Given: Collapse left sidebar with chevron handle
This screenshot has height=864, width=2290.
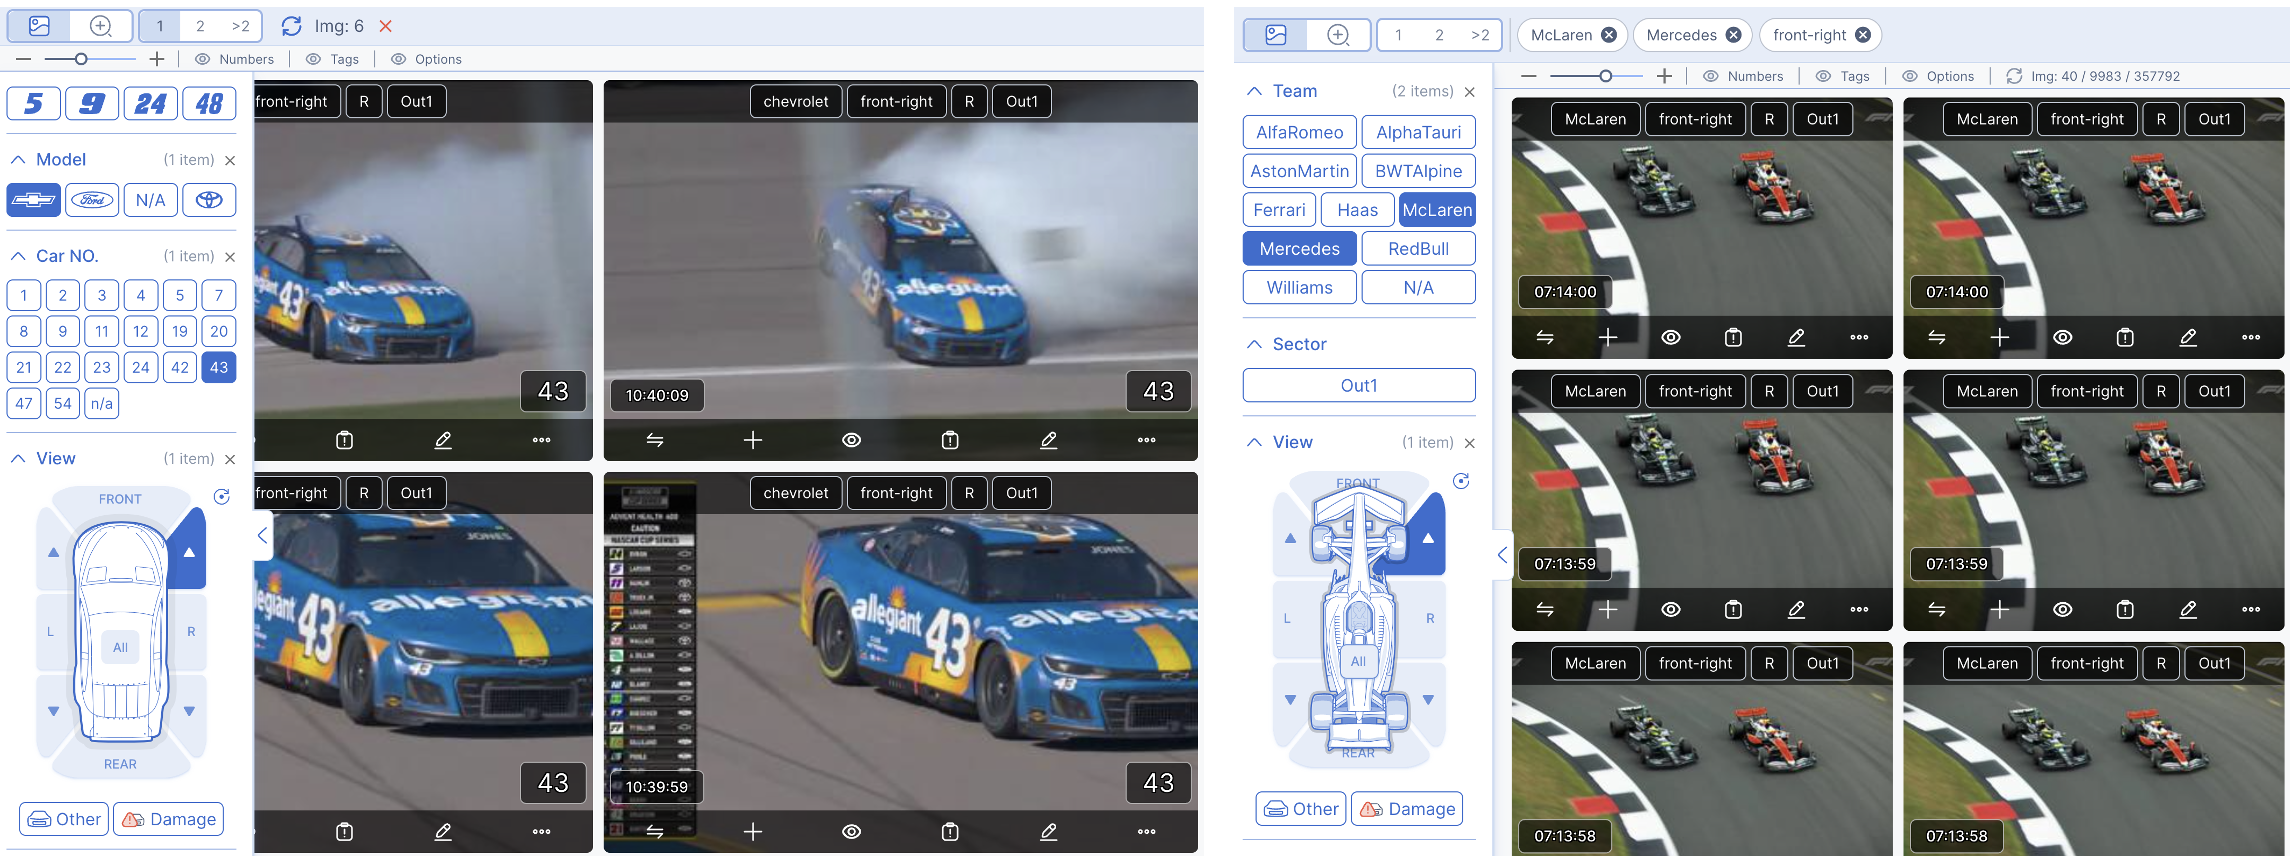Looking at the screenshot, I should [x=262, y=535].
